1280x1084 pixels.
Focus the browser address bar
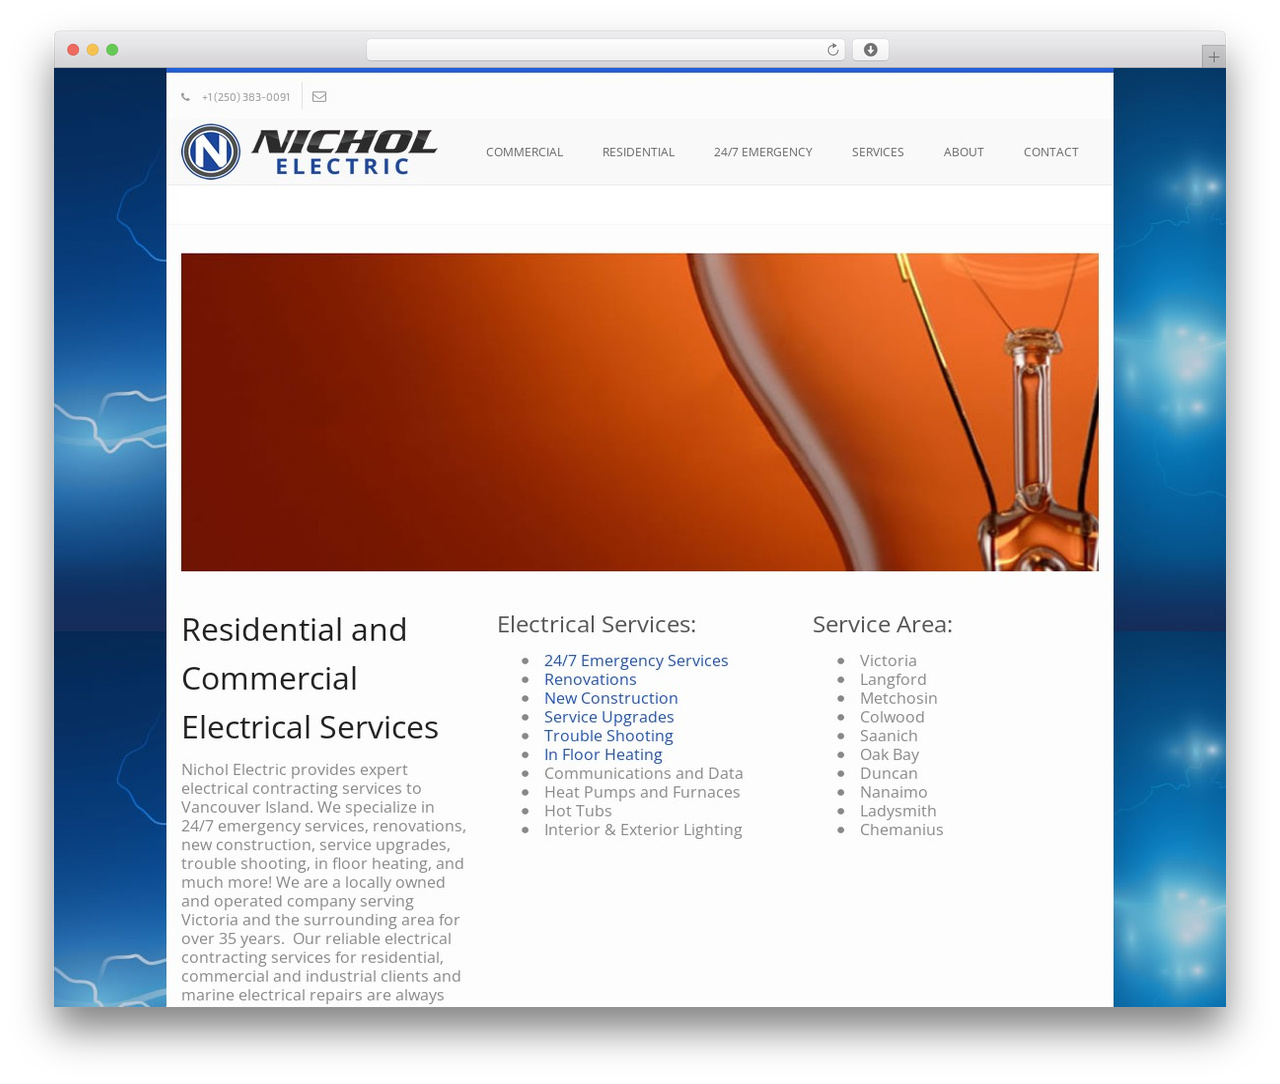click(x=606, y=50)
